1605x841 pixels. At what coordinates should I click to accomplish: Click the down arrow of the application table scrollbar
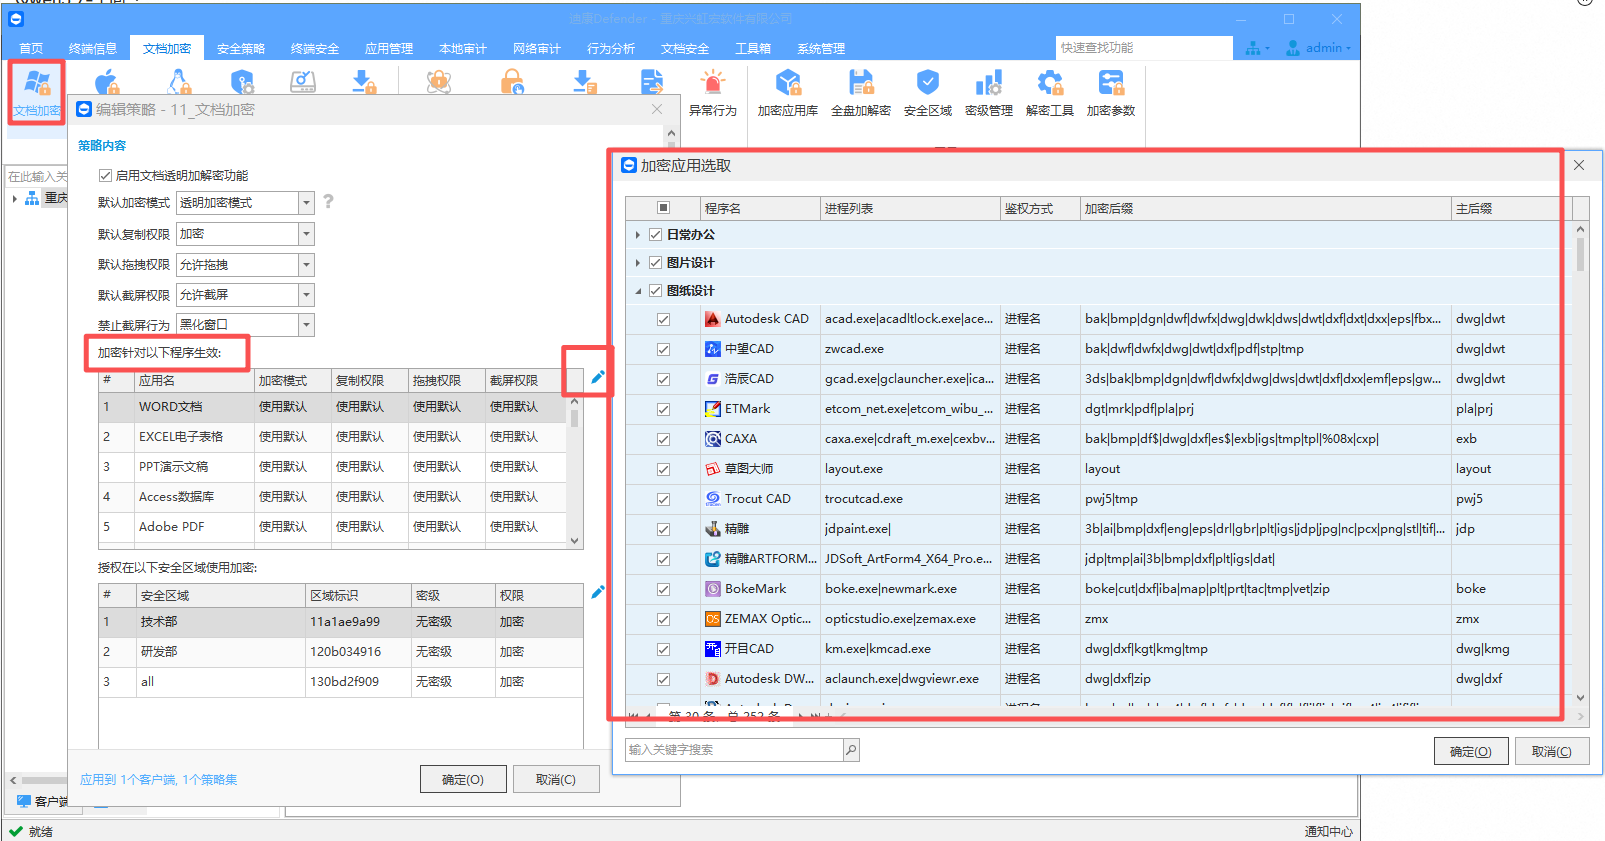tap(574, 541)
